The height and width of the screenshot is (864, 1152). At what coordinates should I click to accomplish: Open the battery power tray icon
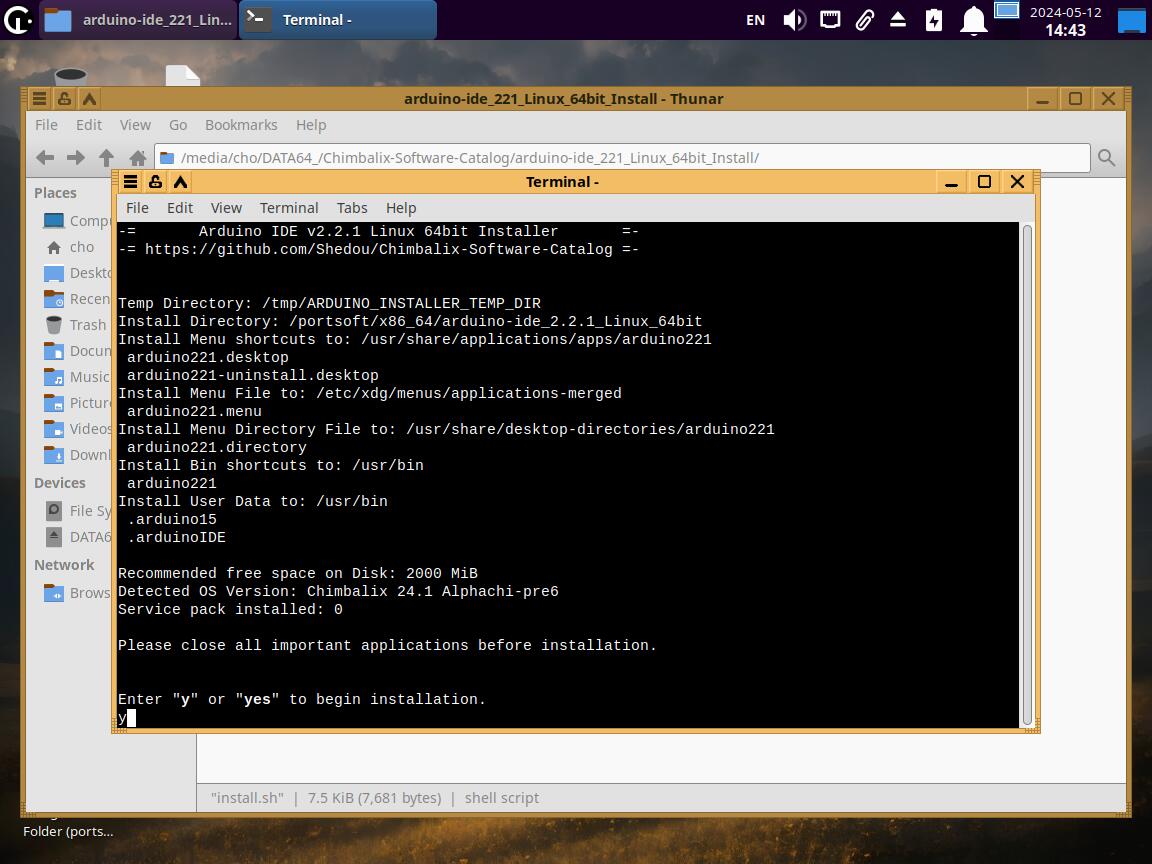click(934, 20)
